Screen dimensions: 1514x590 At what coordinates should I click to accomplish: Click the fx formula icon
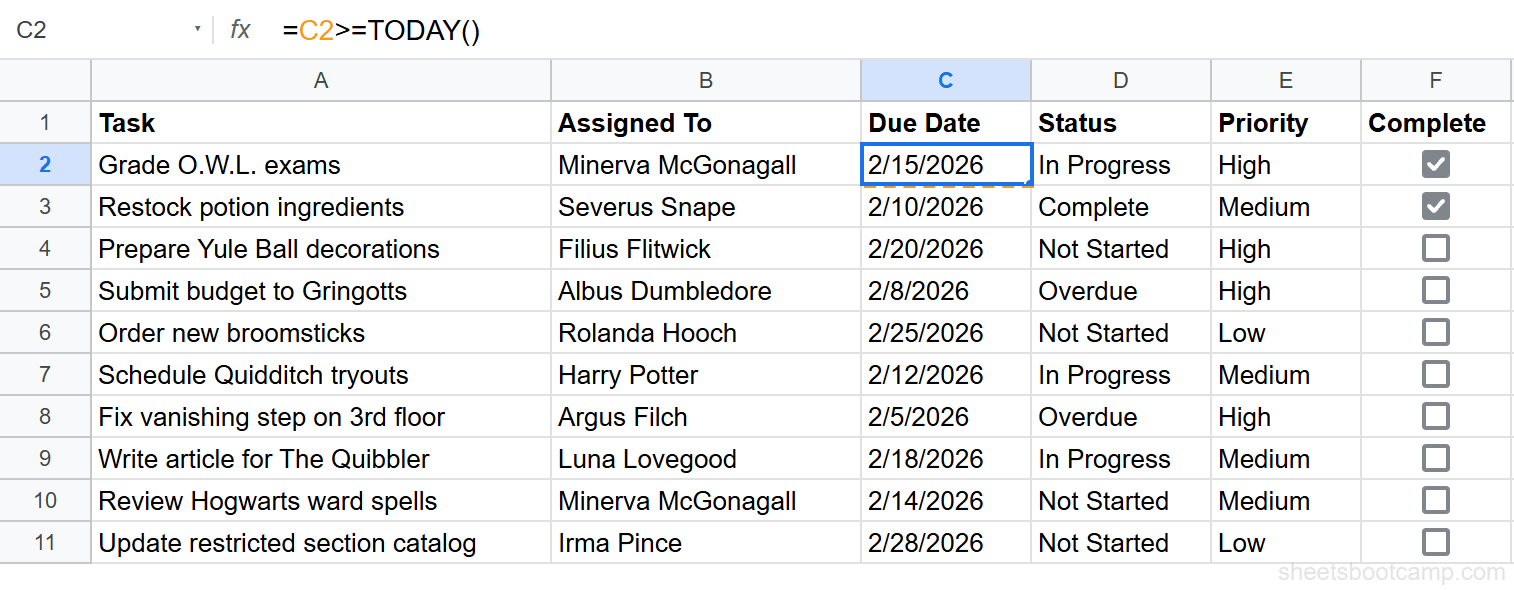240,29
